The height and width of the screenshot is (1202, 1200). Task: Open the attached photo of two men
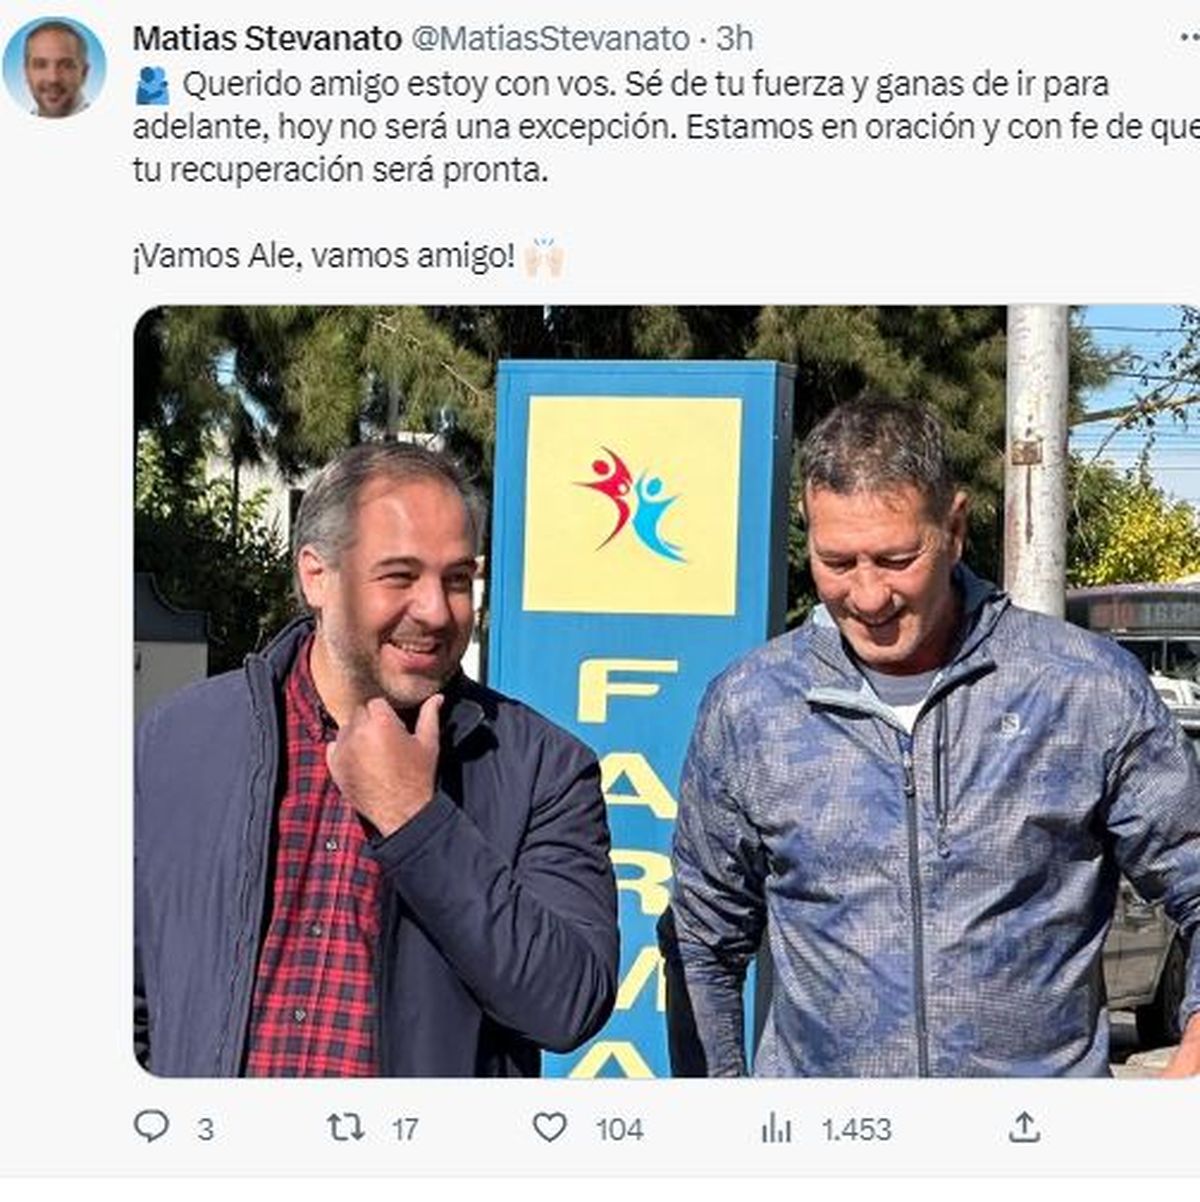click(x=667, y=691)
